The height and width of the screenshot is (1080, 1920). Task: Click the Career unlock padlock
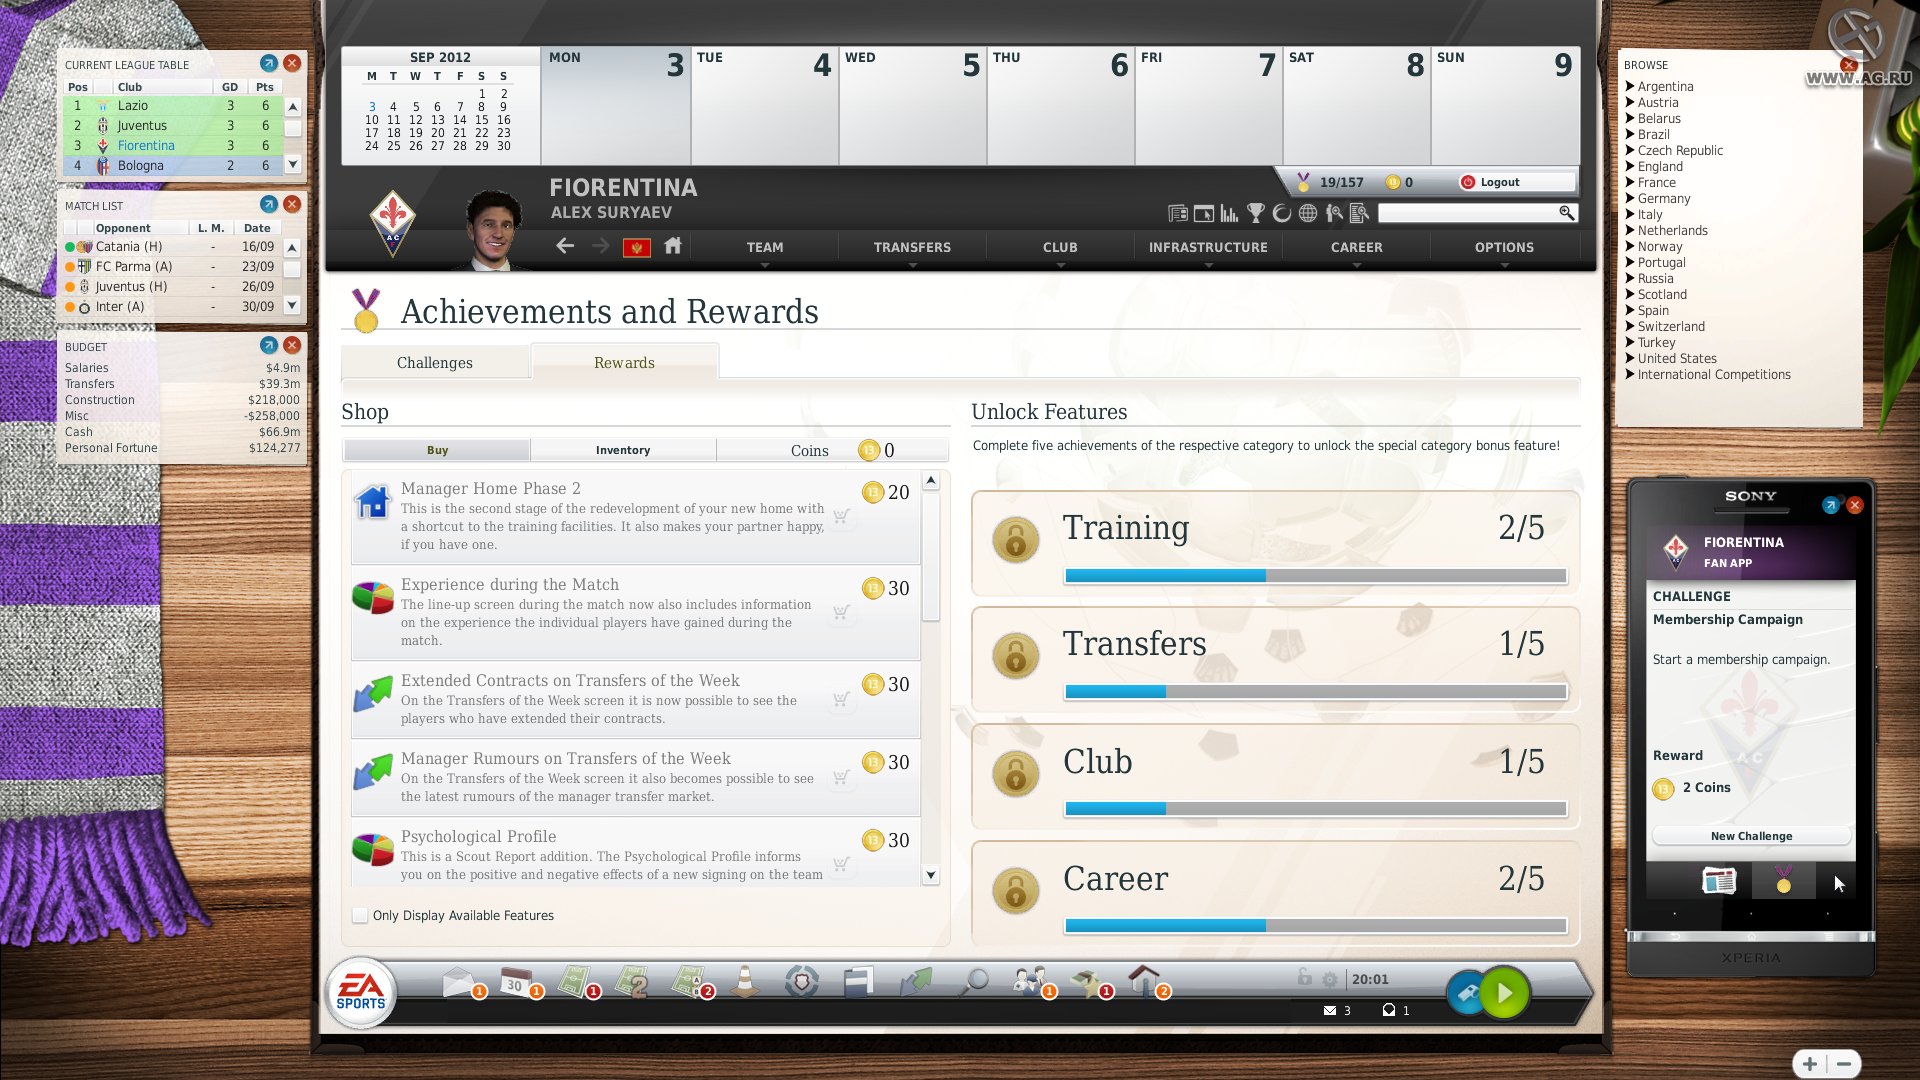tap(1015, 890)
